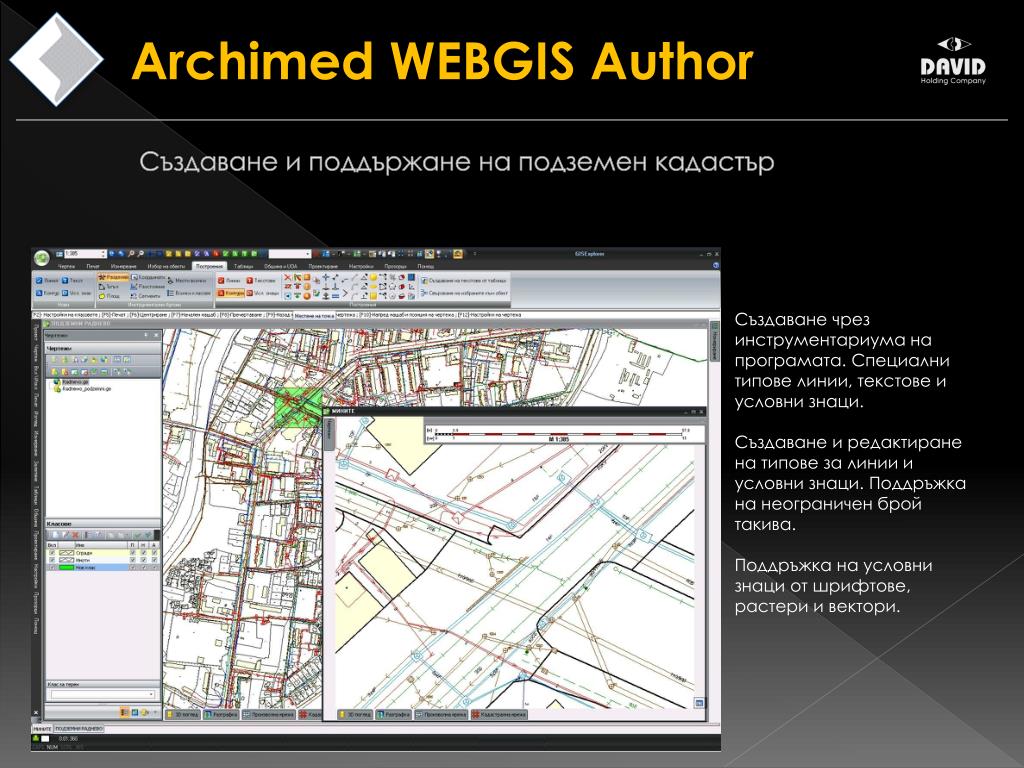Click the yellow circle shape icon in ribbon

tap(373, 277)
